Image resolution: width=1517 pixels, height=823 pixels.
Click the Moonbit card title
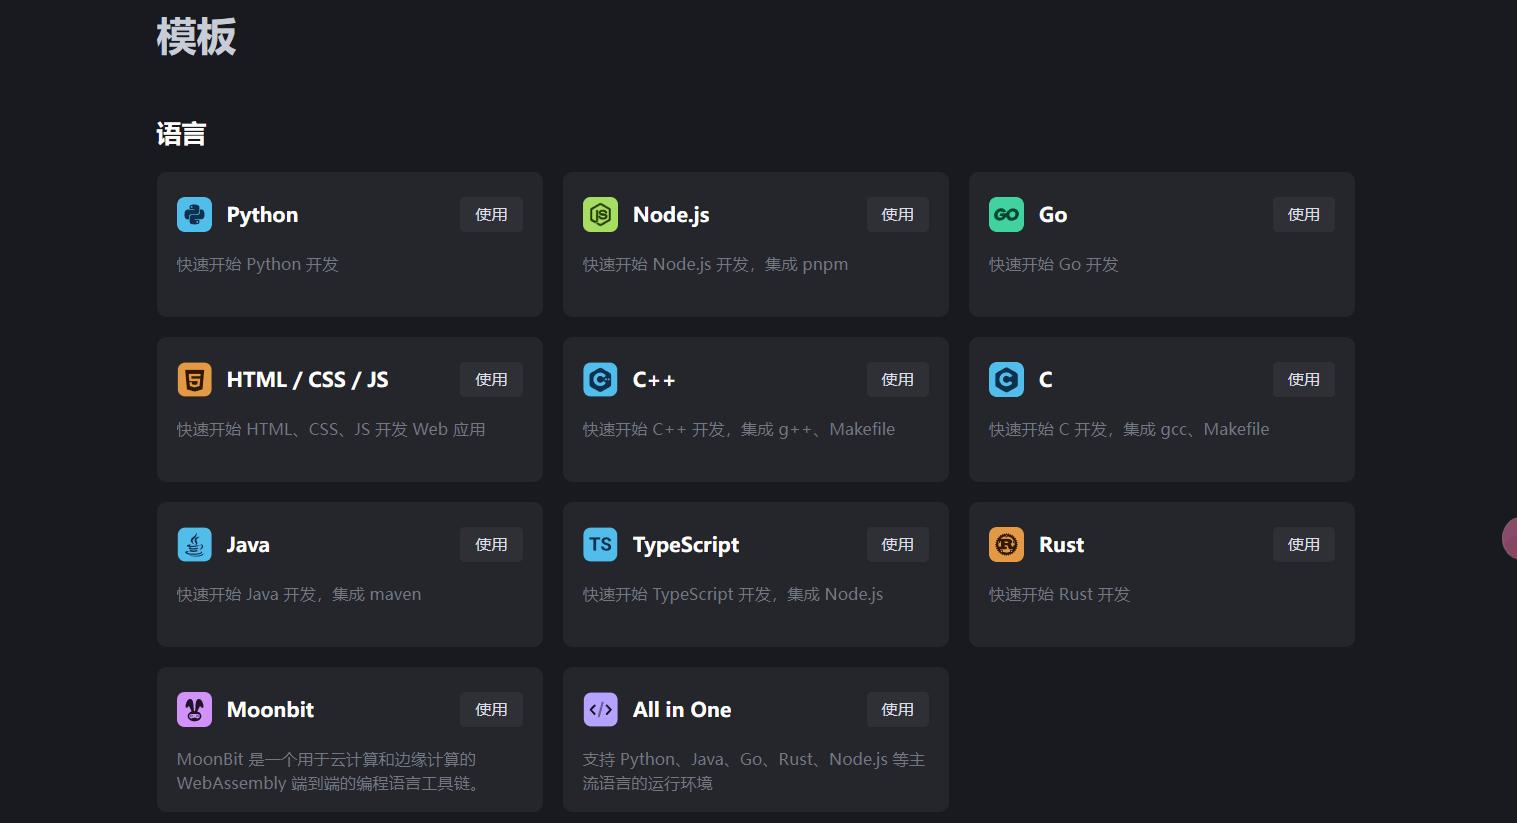coord(270,710)
